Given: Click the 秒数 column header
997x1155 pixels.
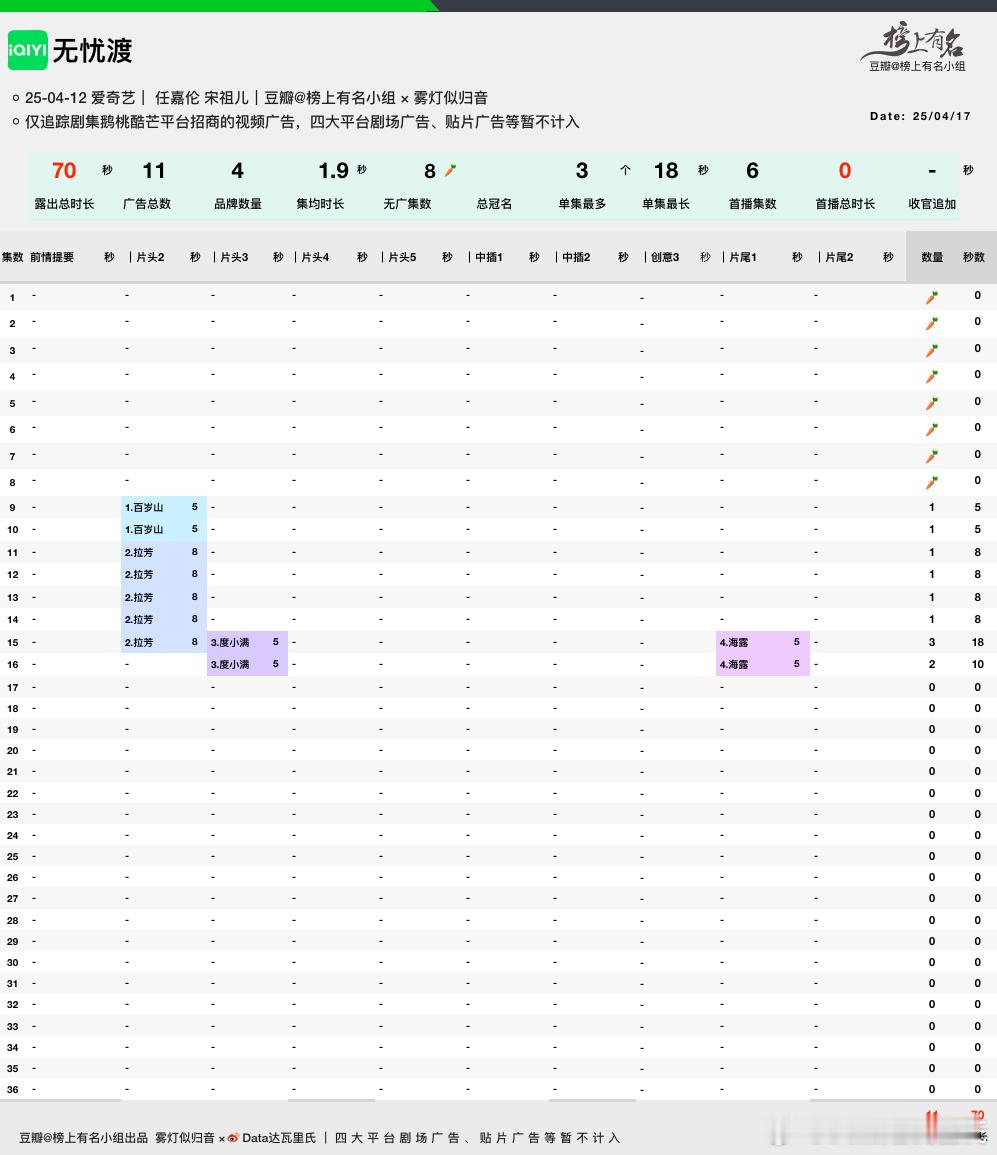Looking at the screenshot, I should (x=974, y=257).
